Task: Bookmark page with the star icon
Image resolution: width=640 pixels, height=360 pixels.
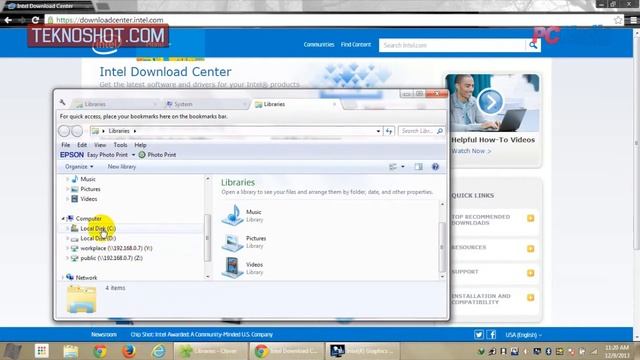Action: pyautogui.click(x=618, y=20)
